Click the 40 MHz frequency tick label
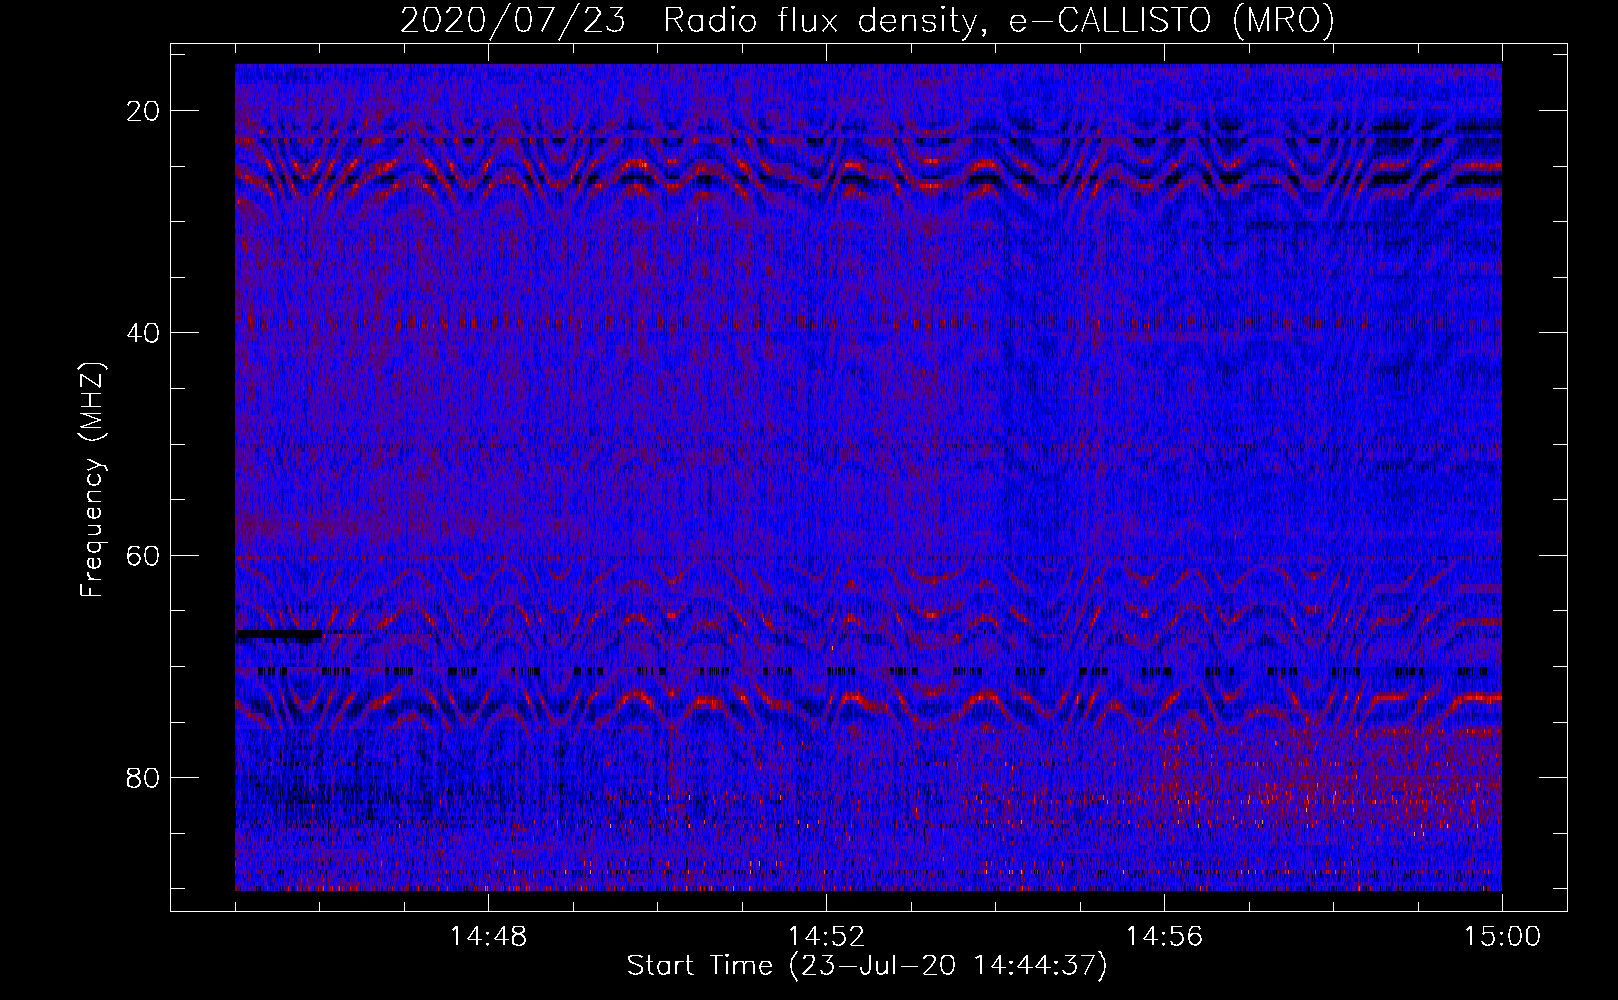The width and height of the screenshot is (1618, 1000). point(143,333)
